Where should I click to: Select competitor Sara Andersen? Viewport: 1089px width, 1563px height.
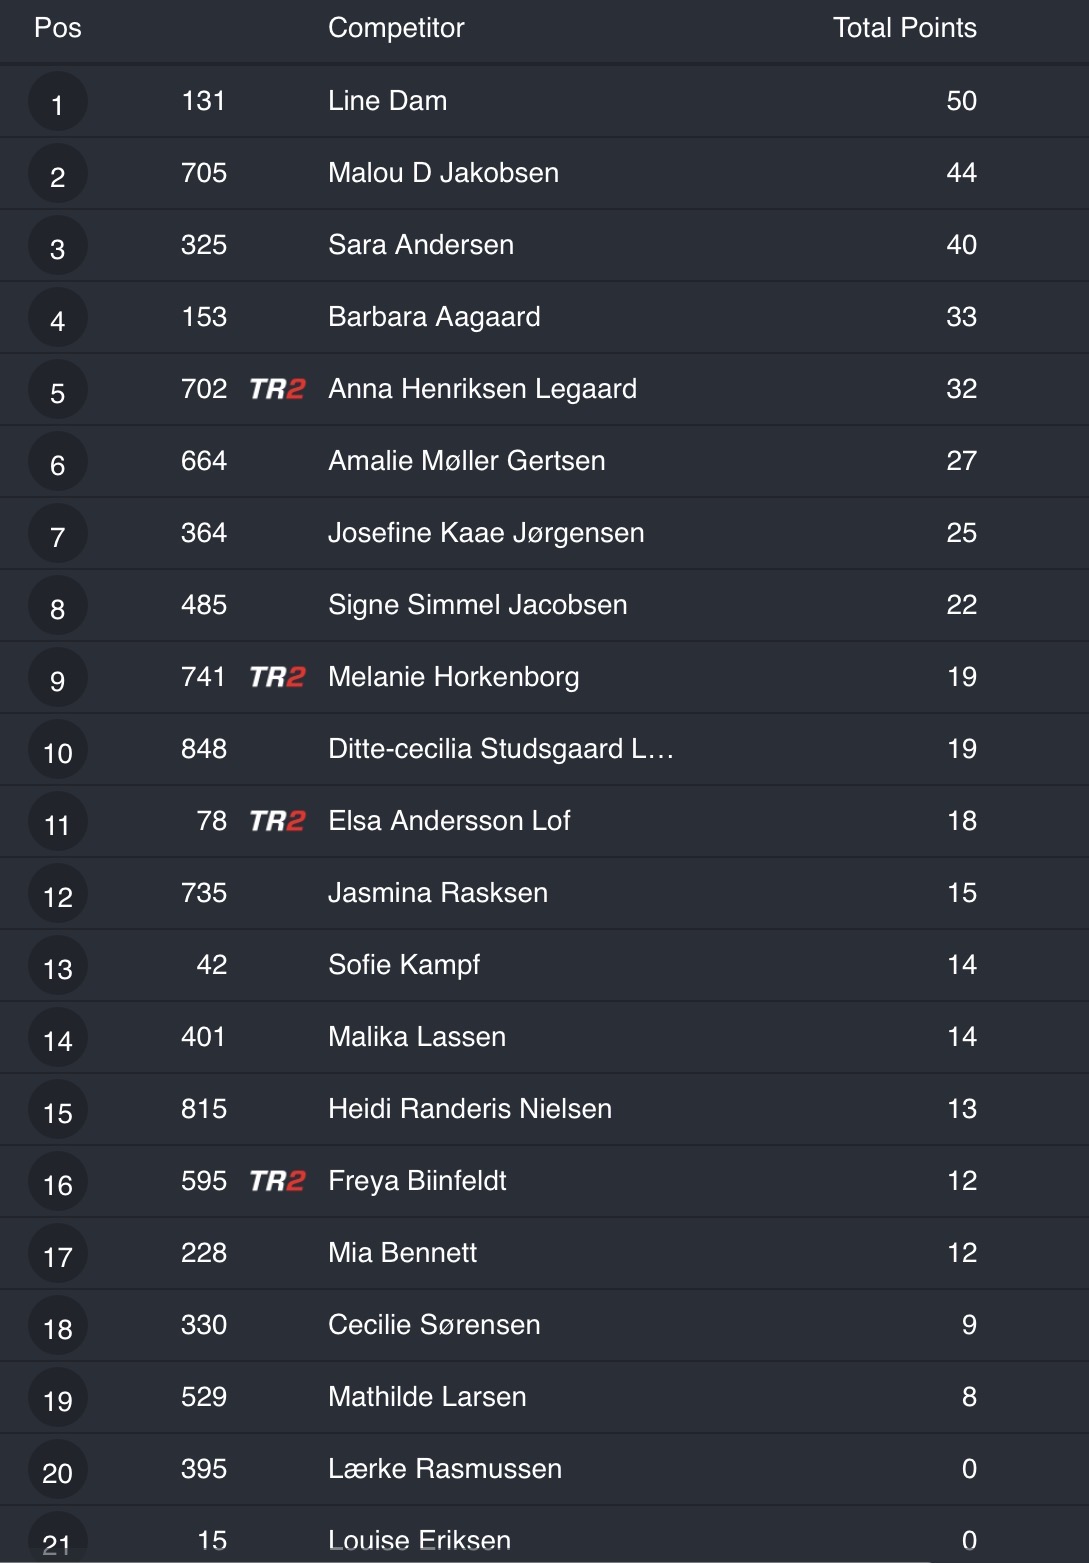[x=421, y=245]
